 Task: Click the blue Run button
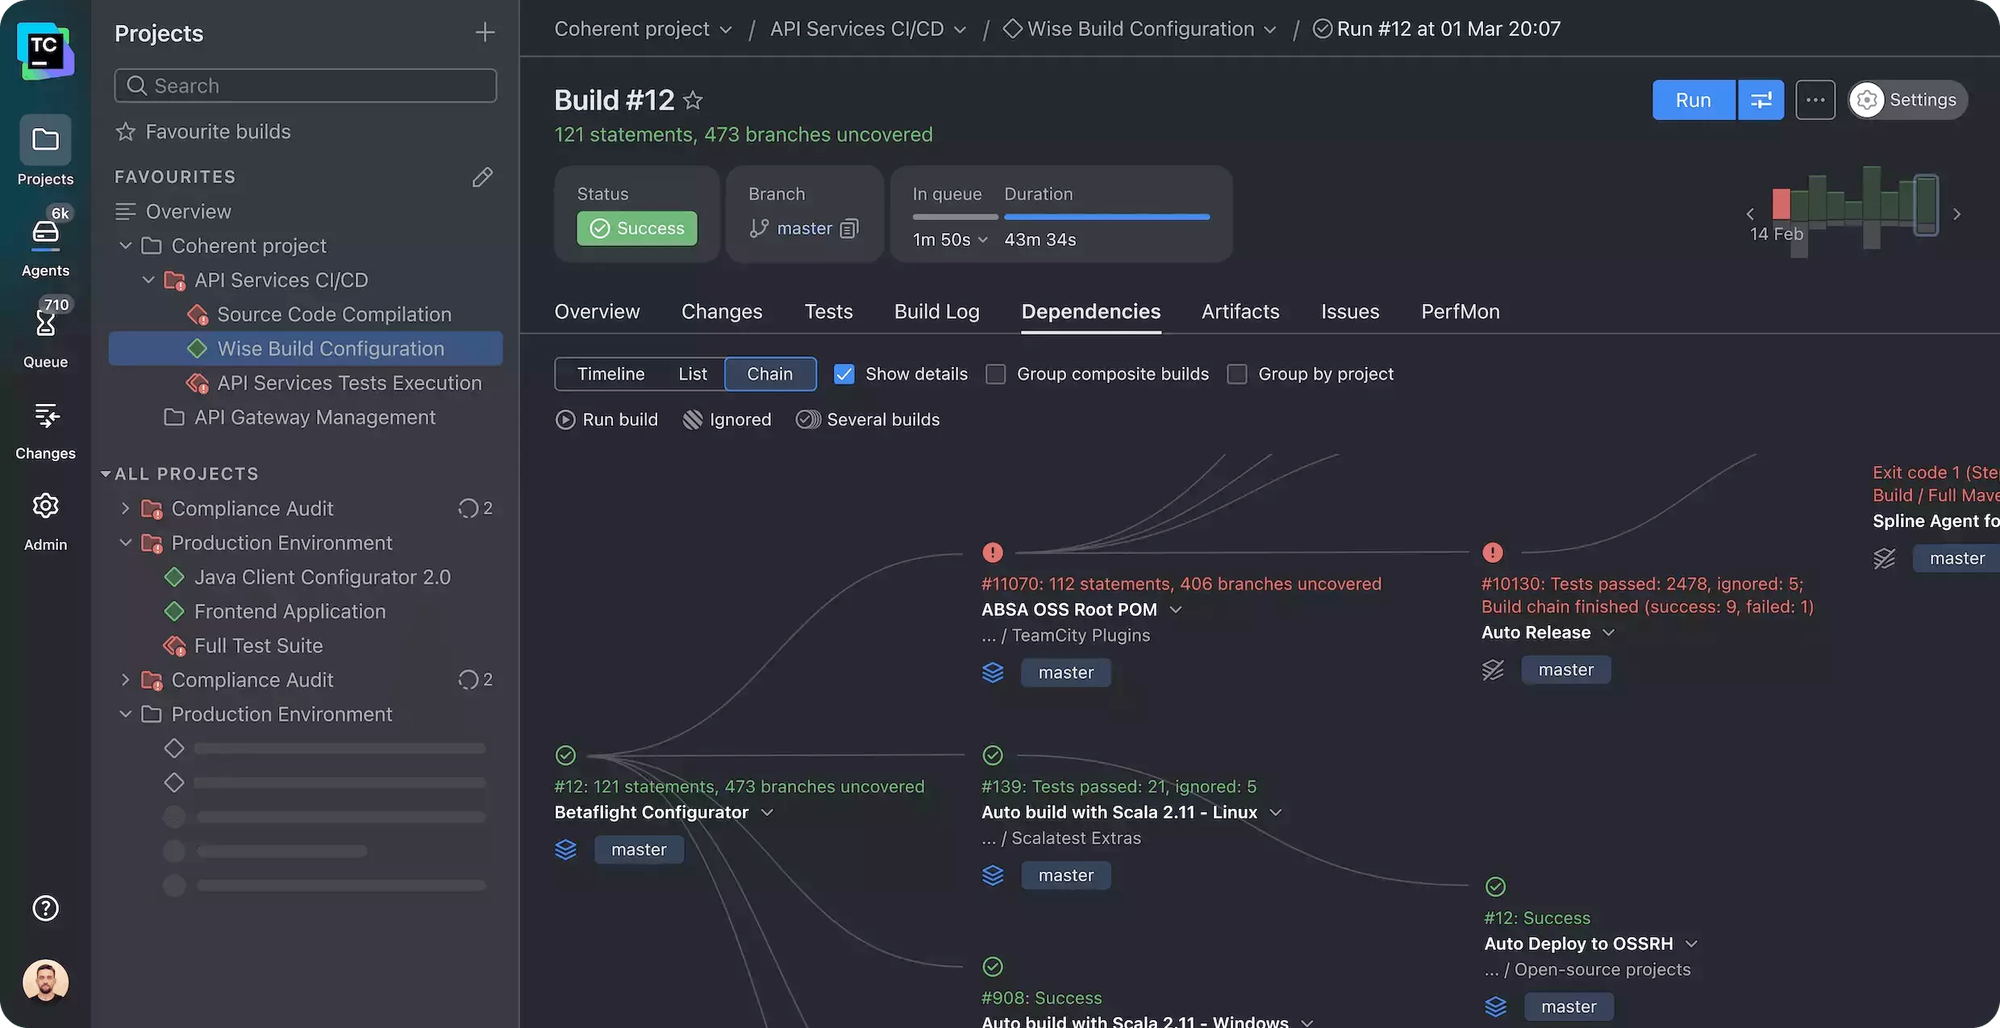tap(1694, 100)
